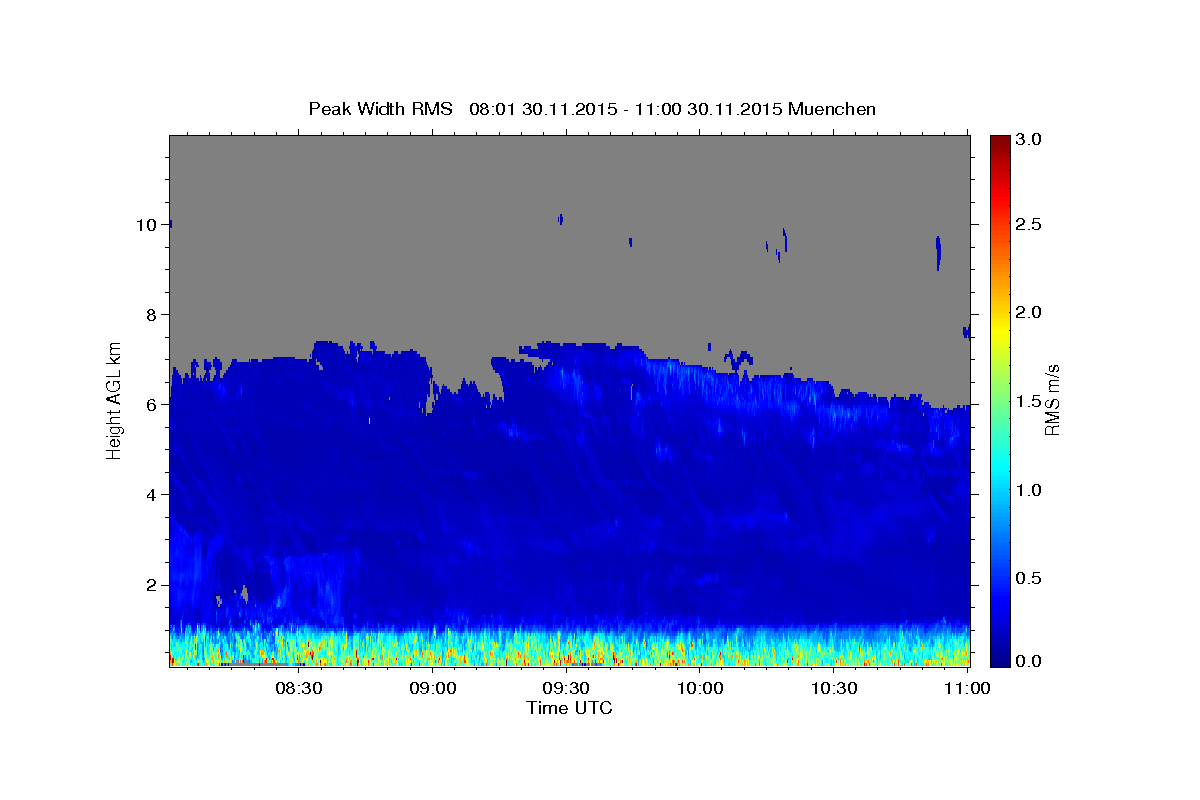Click the 'Height AGL km' axis label

[115, 400]
